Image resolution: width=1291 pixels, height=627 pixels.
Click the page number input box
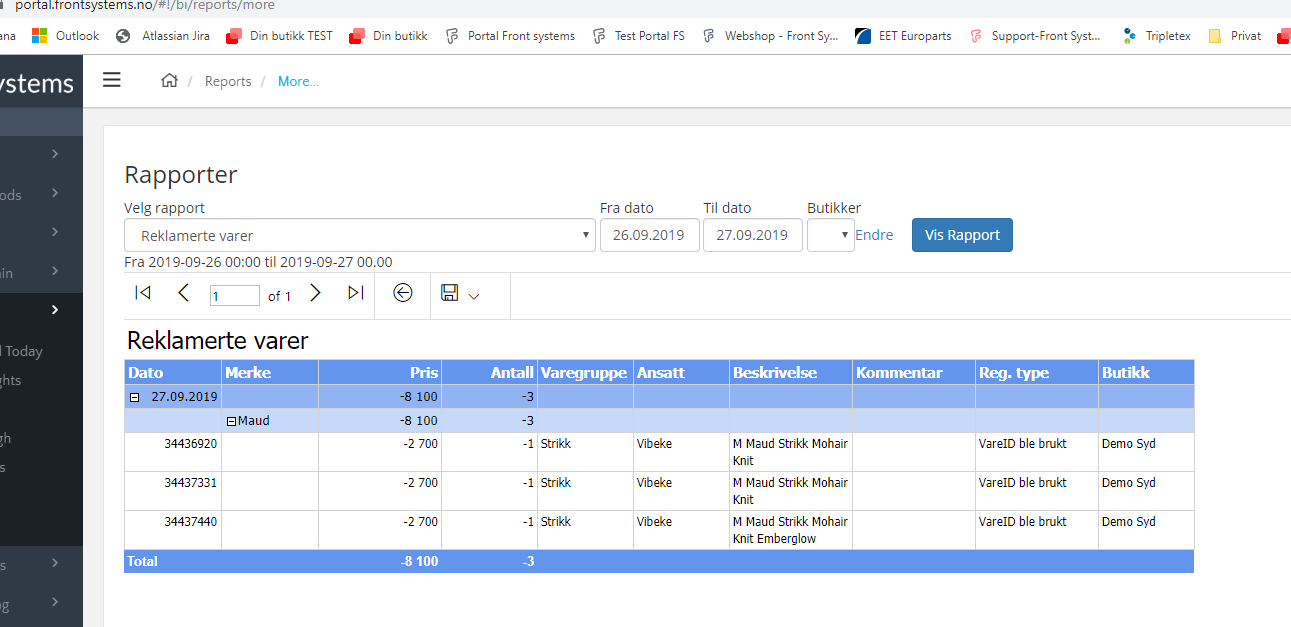click(235, 296)
